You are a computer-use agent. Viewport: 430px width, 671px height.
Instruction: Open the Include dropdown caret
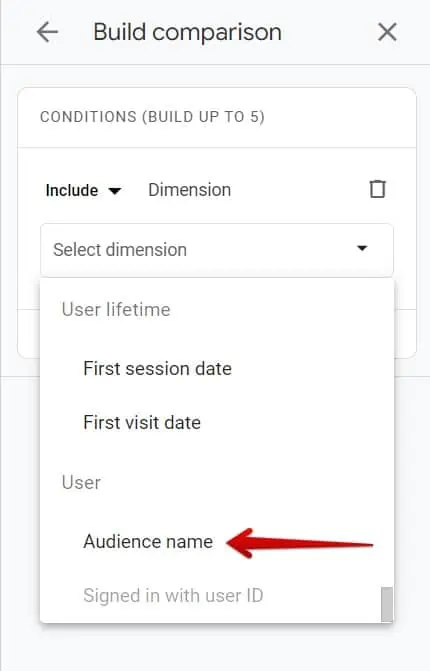(115, 190)
